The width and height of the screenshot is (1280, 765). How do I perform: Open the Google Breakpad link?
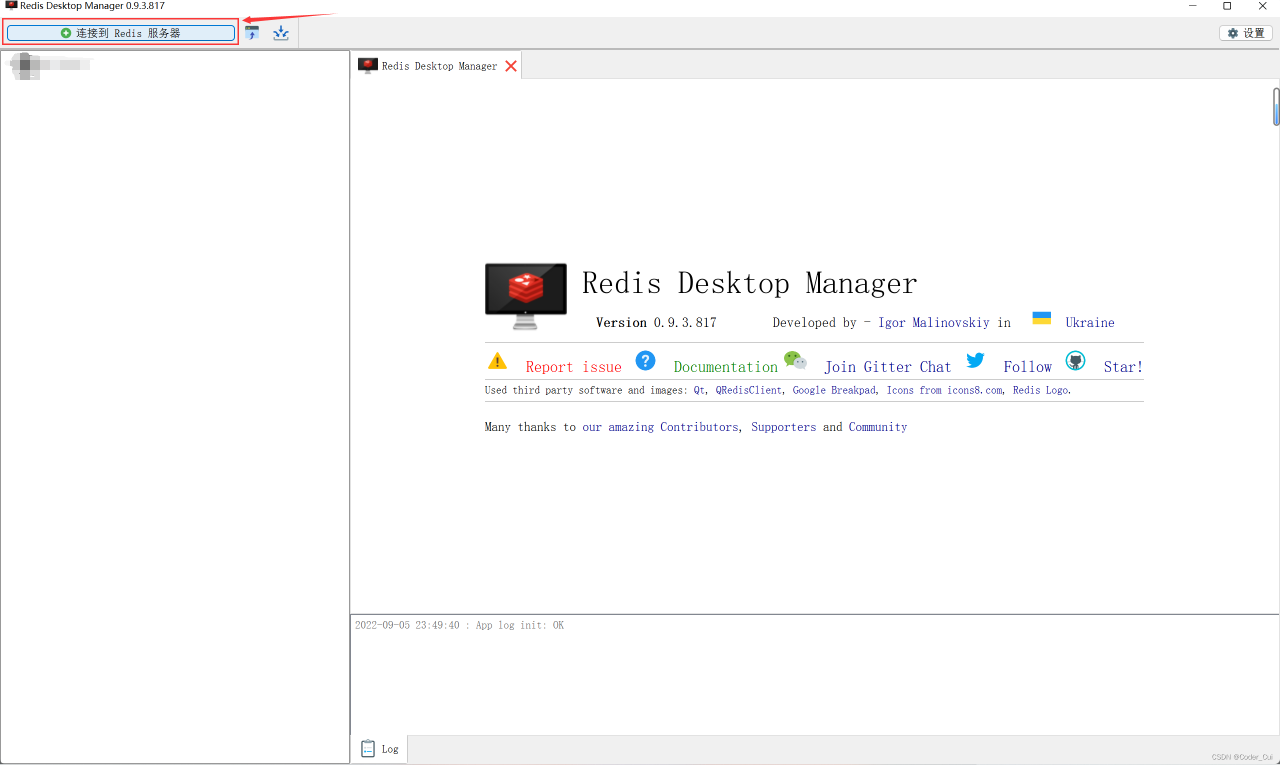click(834, 391)
